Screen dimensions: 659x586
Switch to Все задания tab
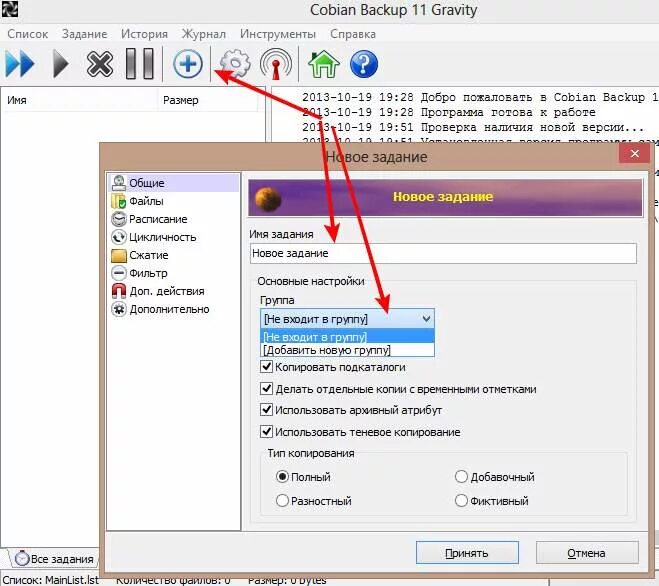tap(54, 559)
